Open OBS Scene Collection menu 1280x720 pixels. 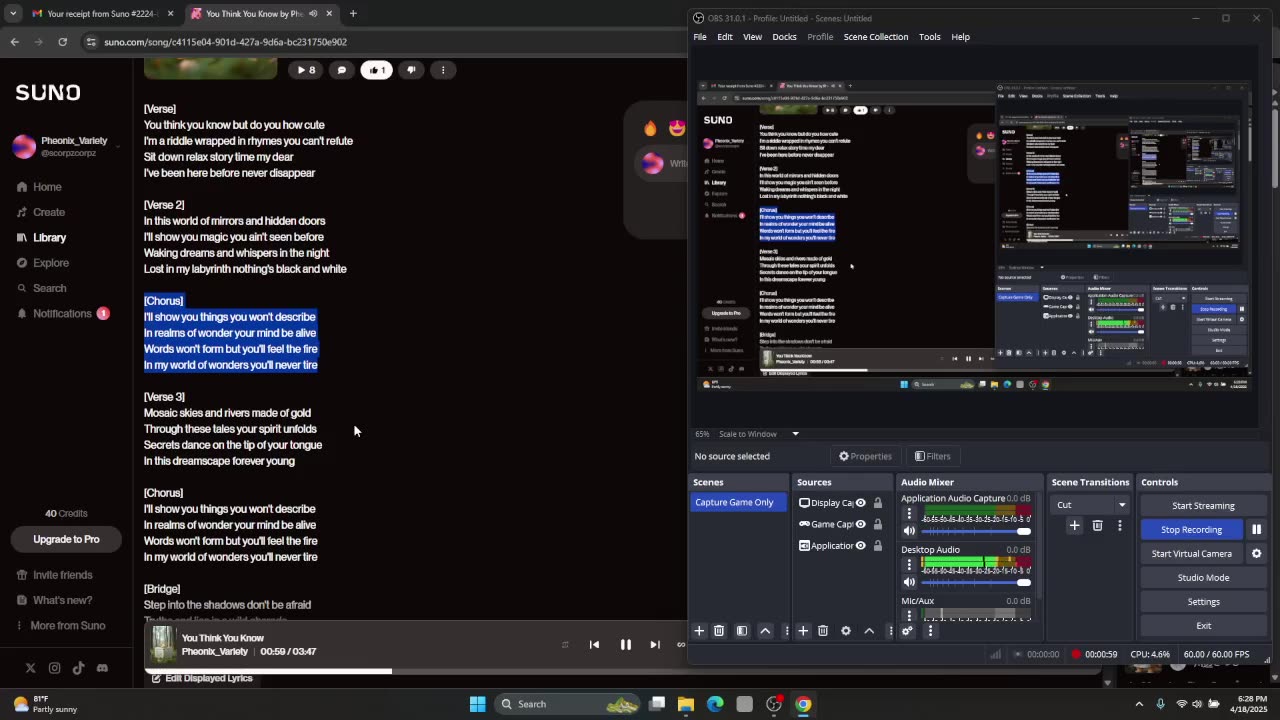coord(876,37)
